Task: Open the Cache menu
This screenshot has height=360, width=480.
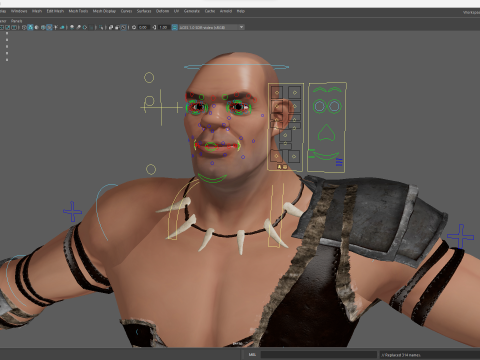Action: [210, 11]
